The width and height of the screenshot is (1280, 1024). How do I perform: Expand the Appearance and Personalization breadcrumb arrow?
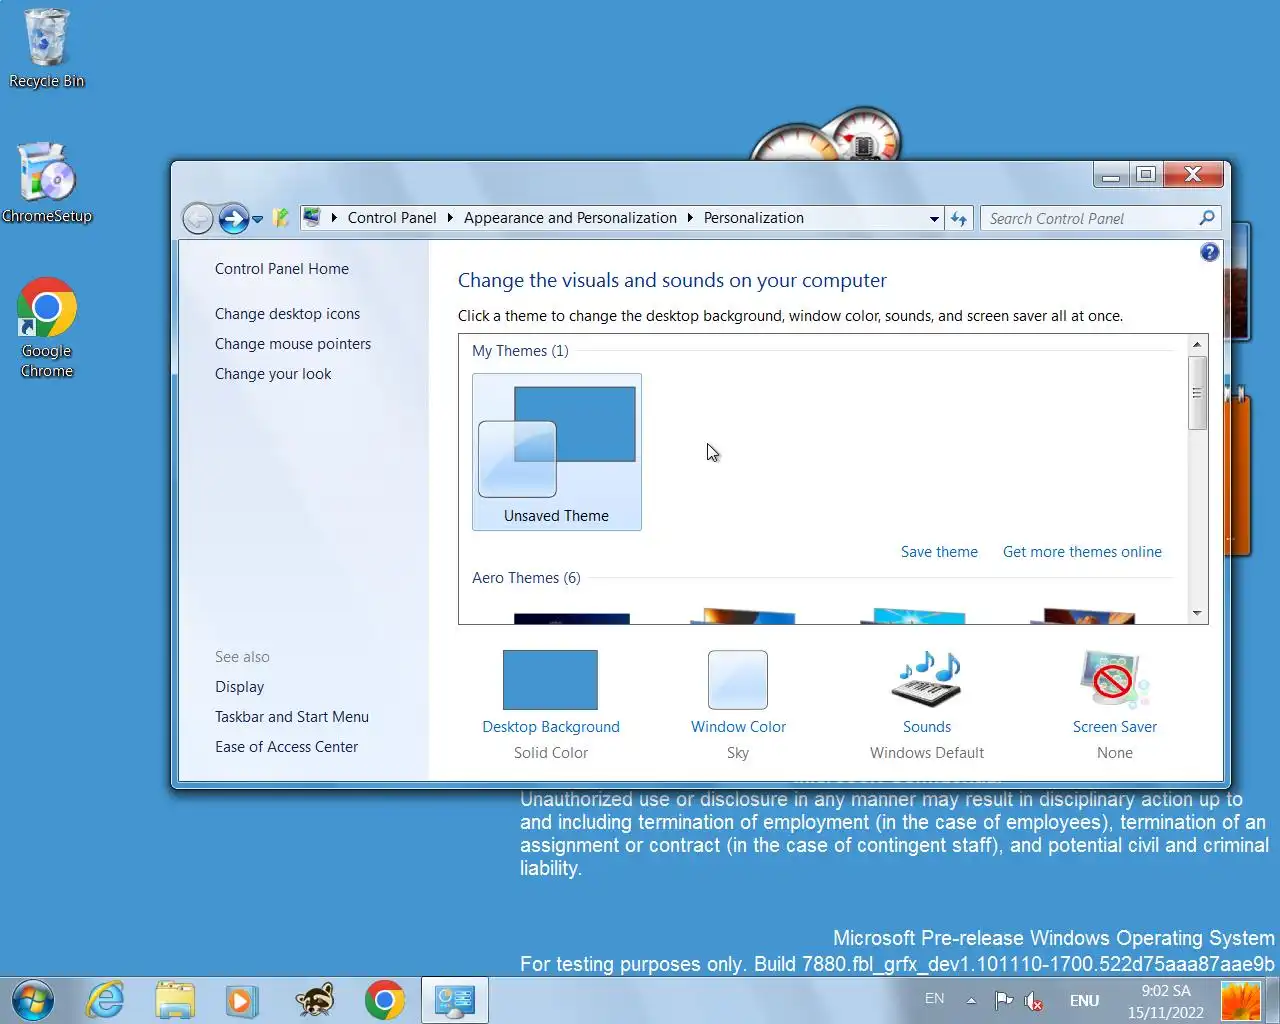click(x=690, y=217)
